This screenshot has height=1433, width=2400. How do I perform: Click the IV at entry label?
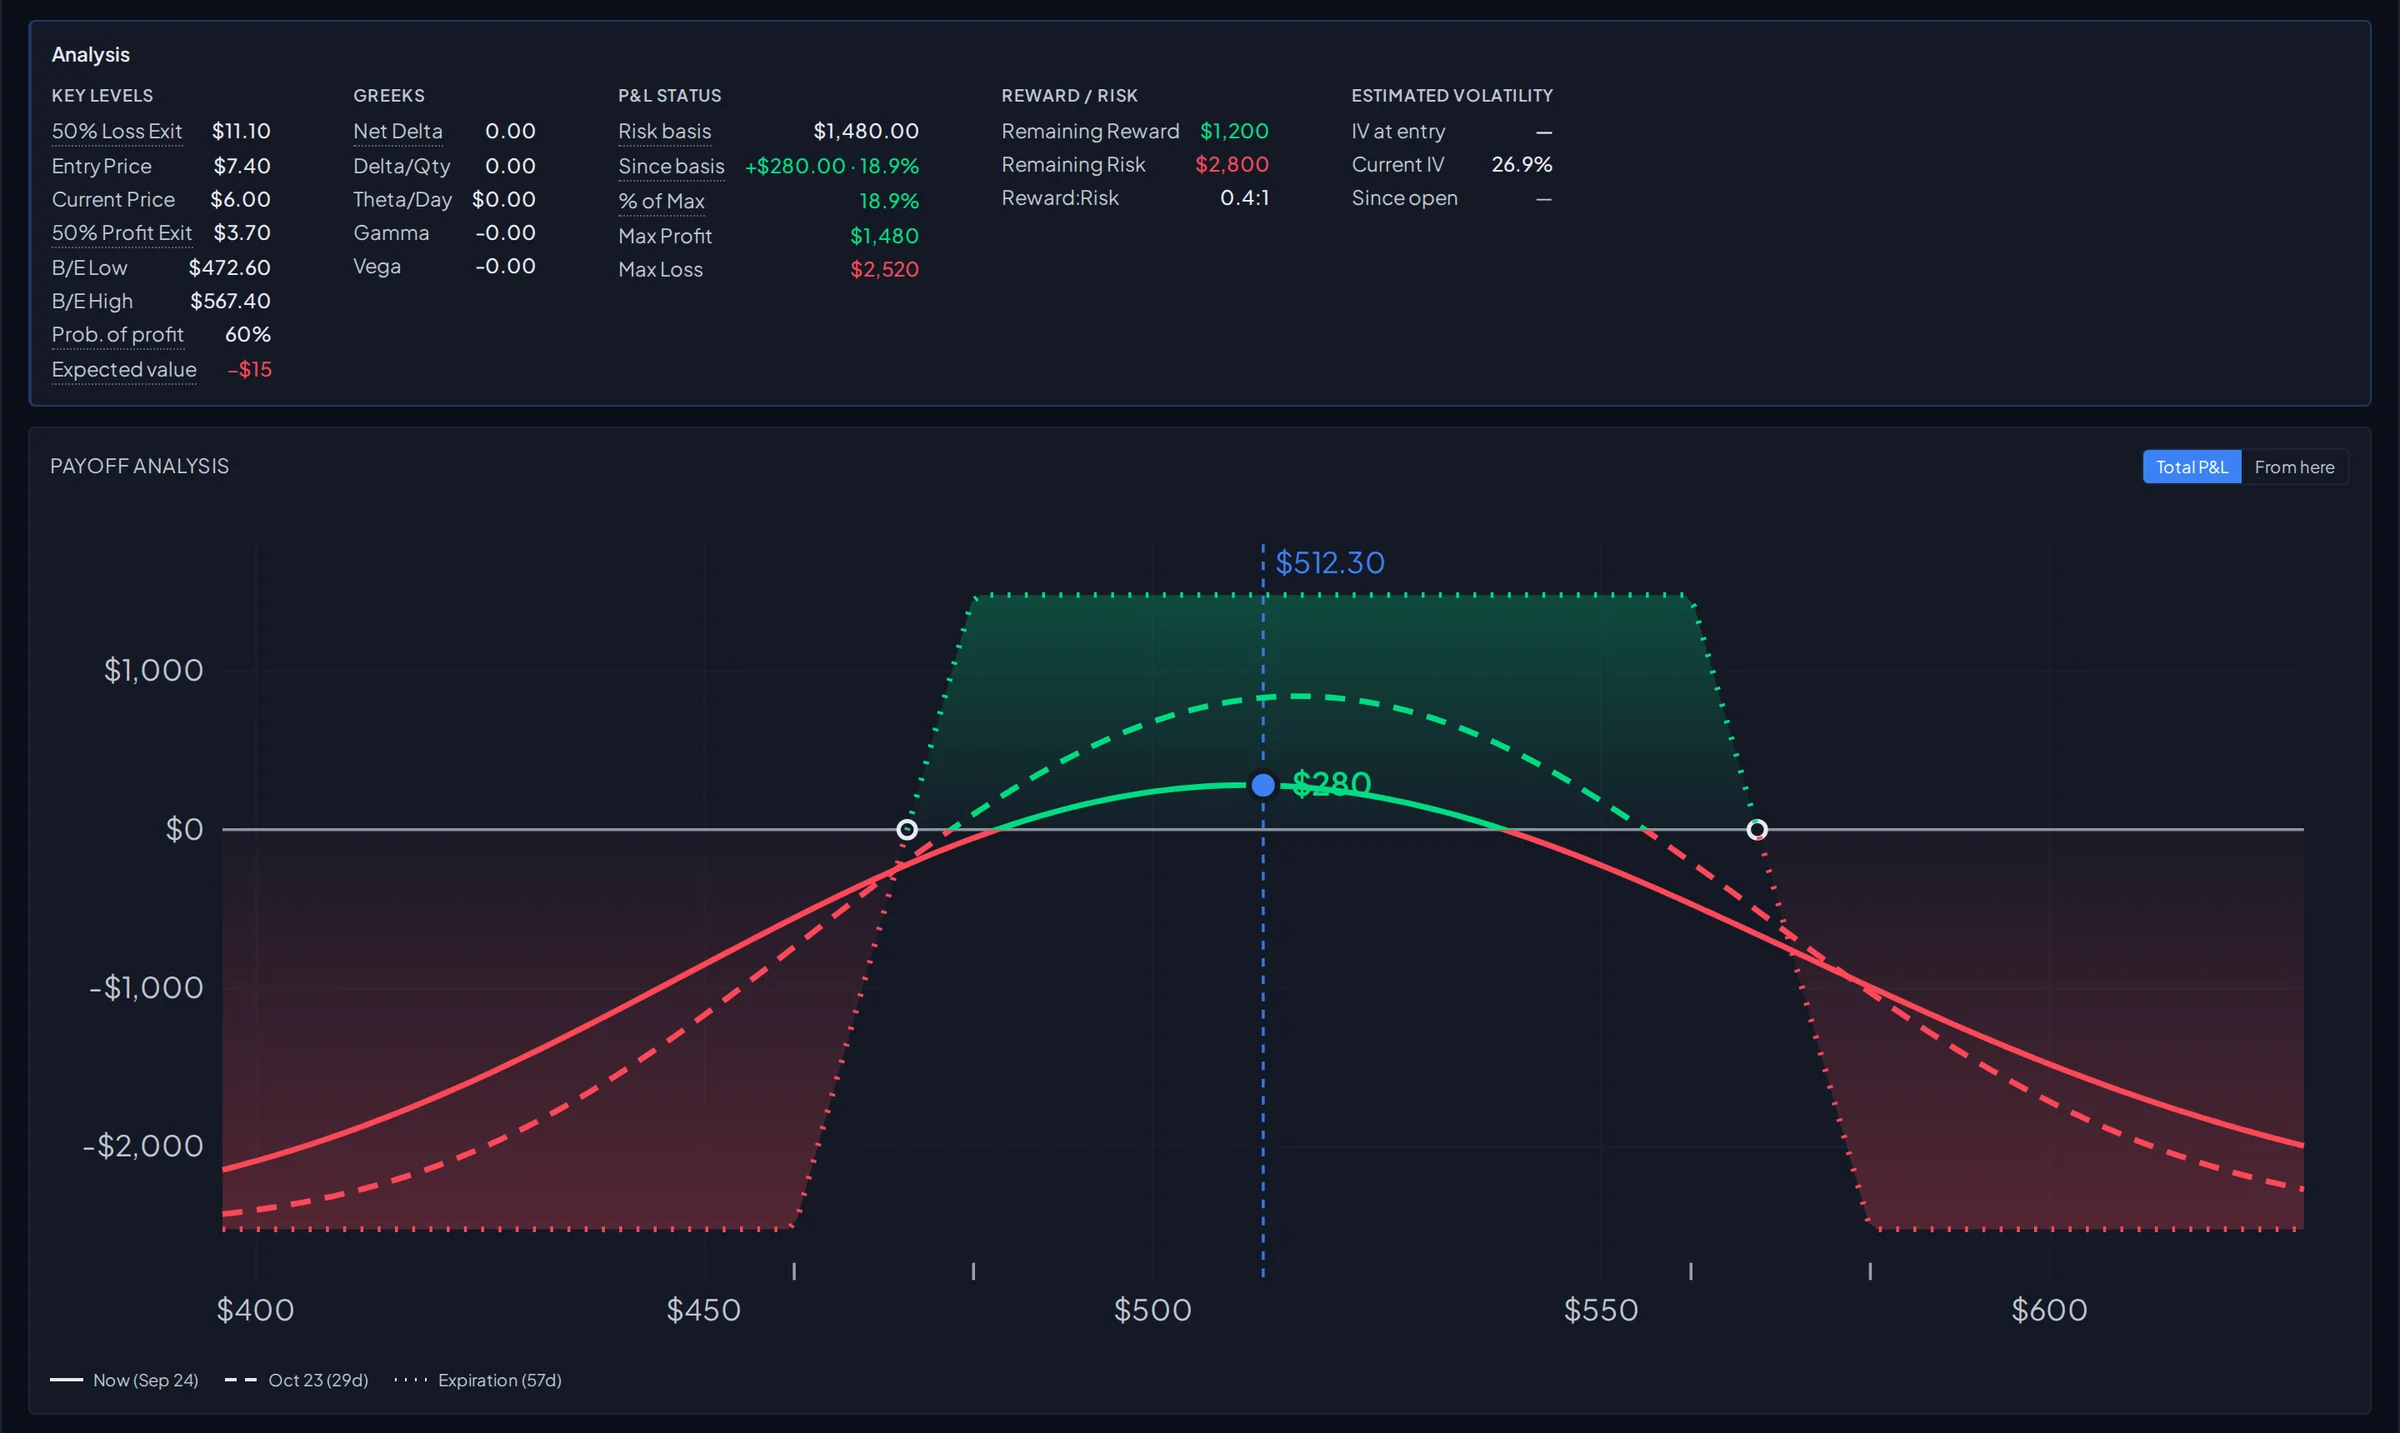tap(1398, 131)
